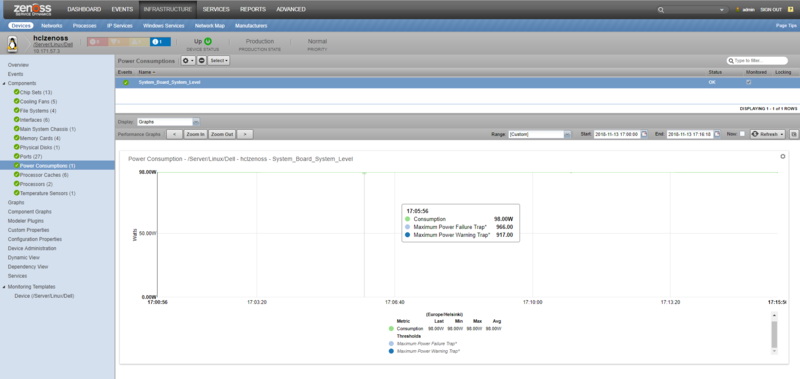Open the Dashboard menu
Image resolution: width=800 pixels, height=379 pixels.
(84, 9)
